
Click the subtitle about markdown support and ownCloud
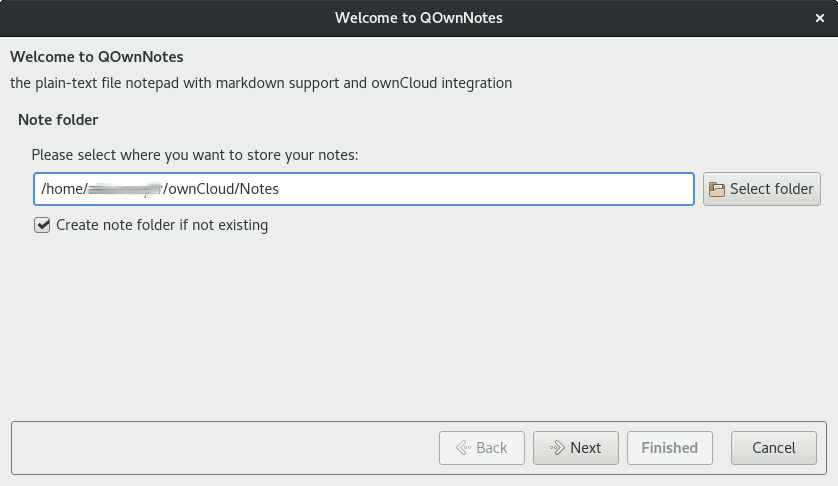tap(261, 83)
